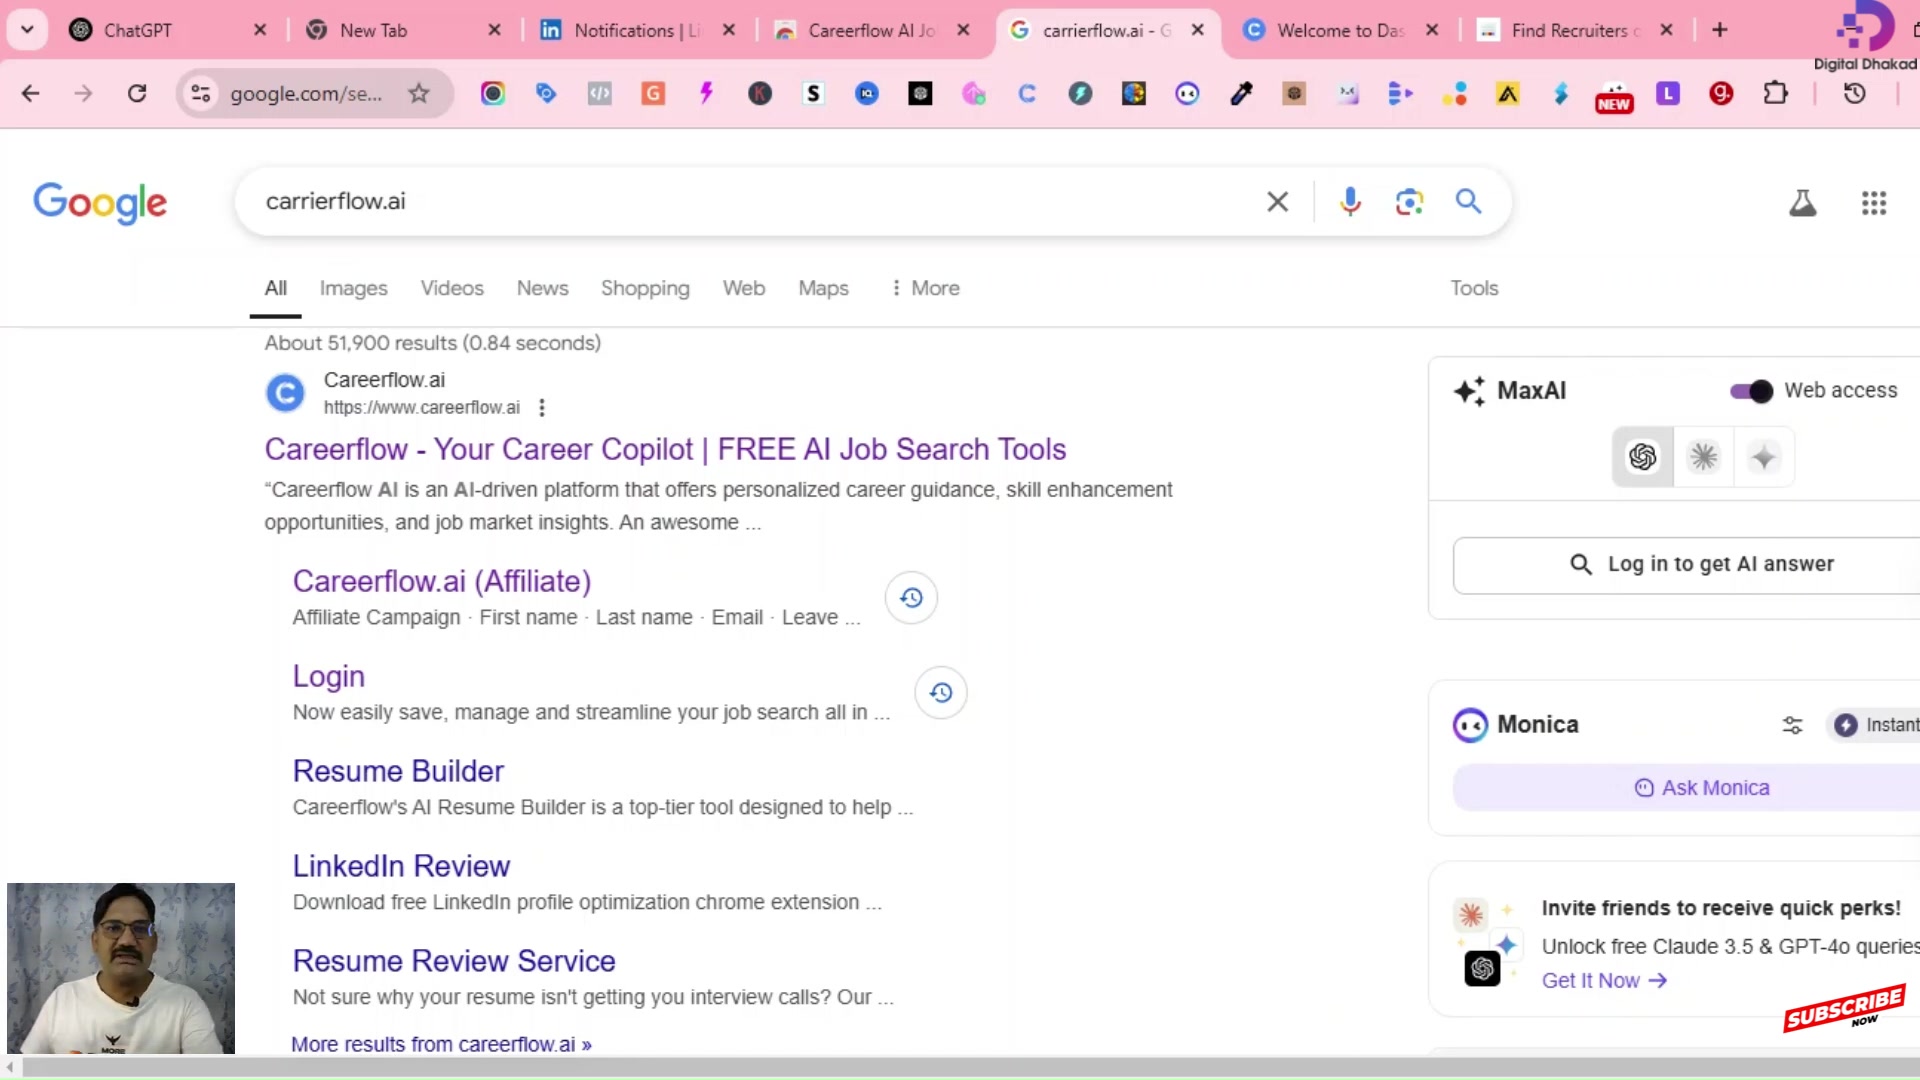Open Monica extension in toolbar
Image resolution: width=1920 pixels, height=1080 pixels.
[1187, 93]
